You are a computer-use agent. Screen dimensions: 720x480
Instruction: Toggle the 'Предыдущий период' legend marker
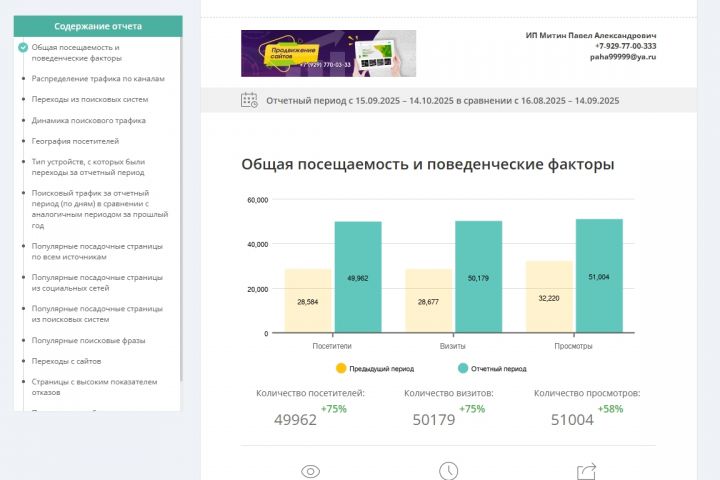coord(341,368)
